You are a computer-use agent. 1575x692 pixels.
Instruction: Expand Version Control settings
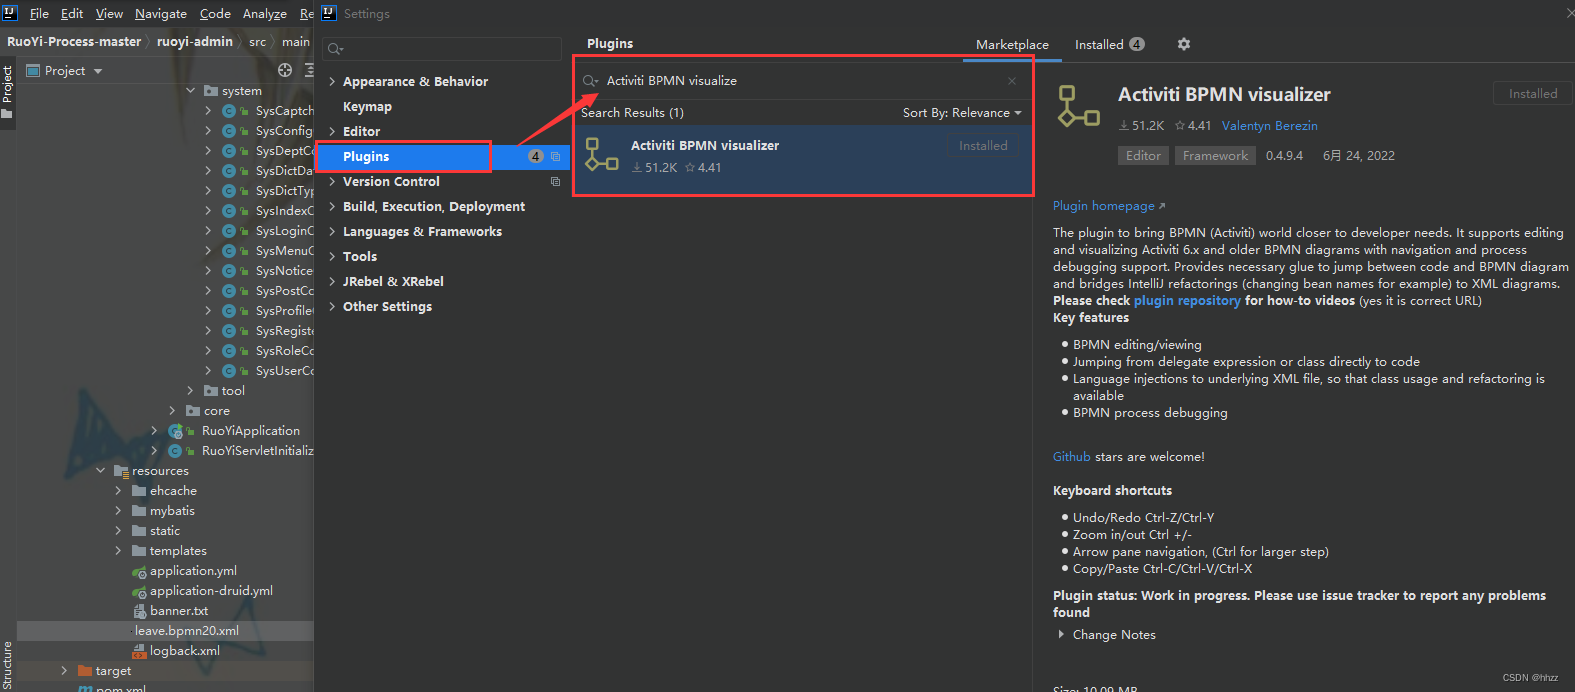(x=332, y=182)
